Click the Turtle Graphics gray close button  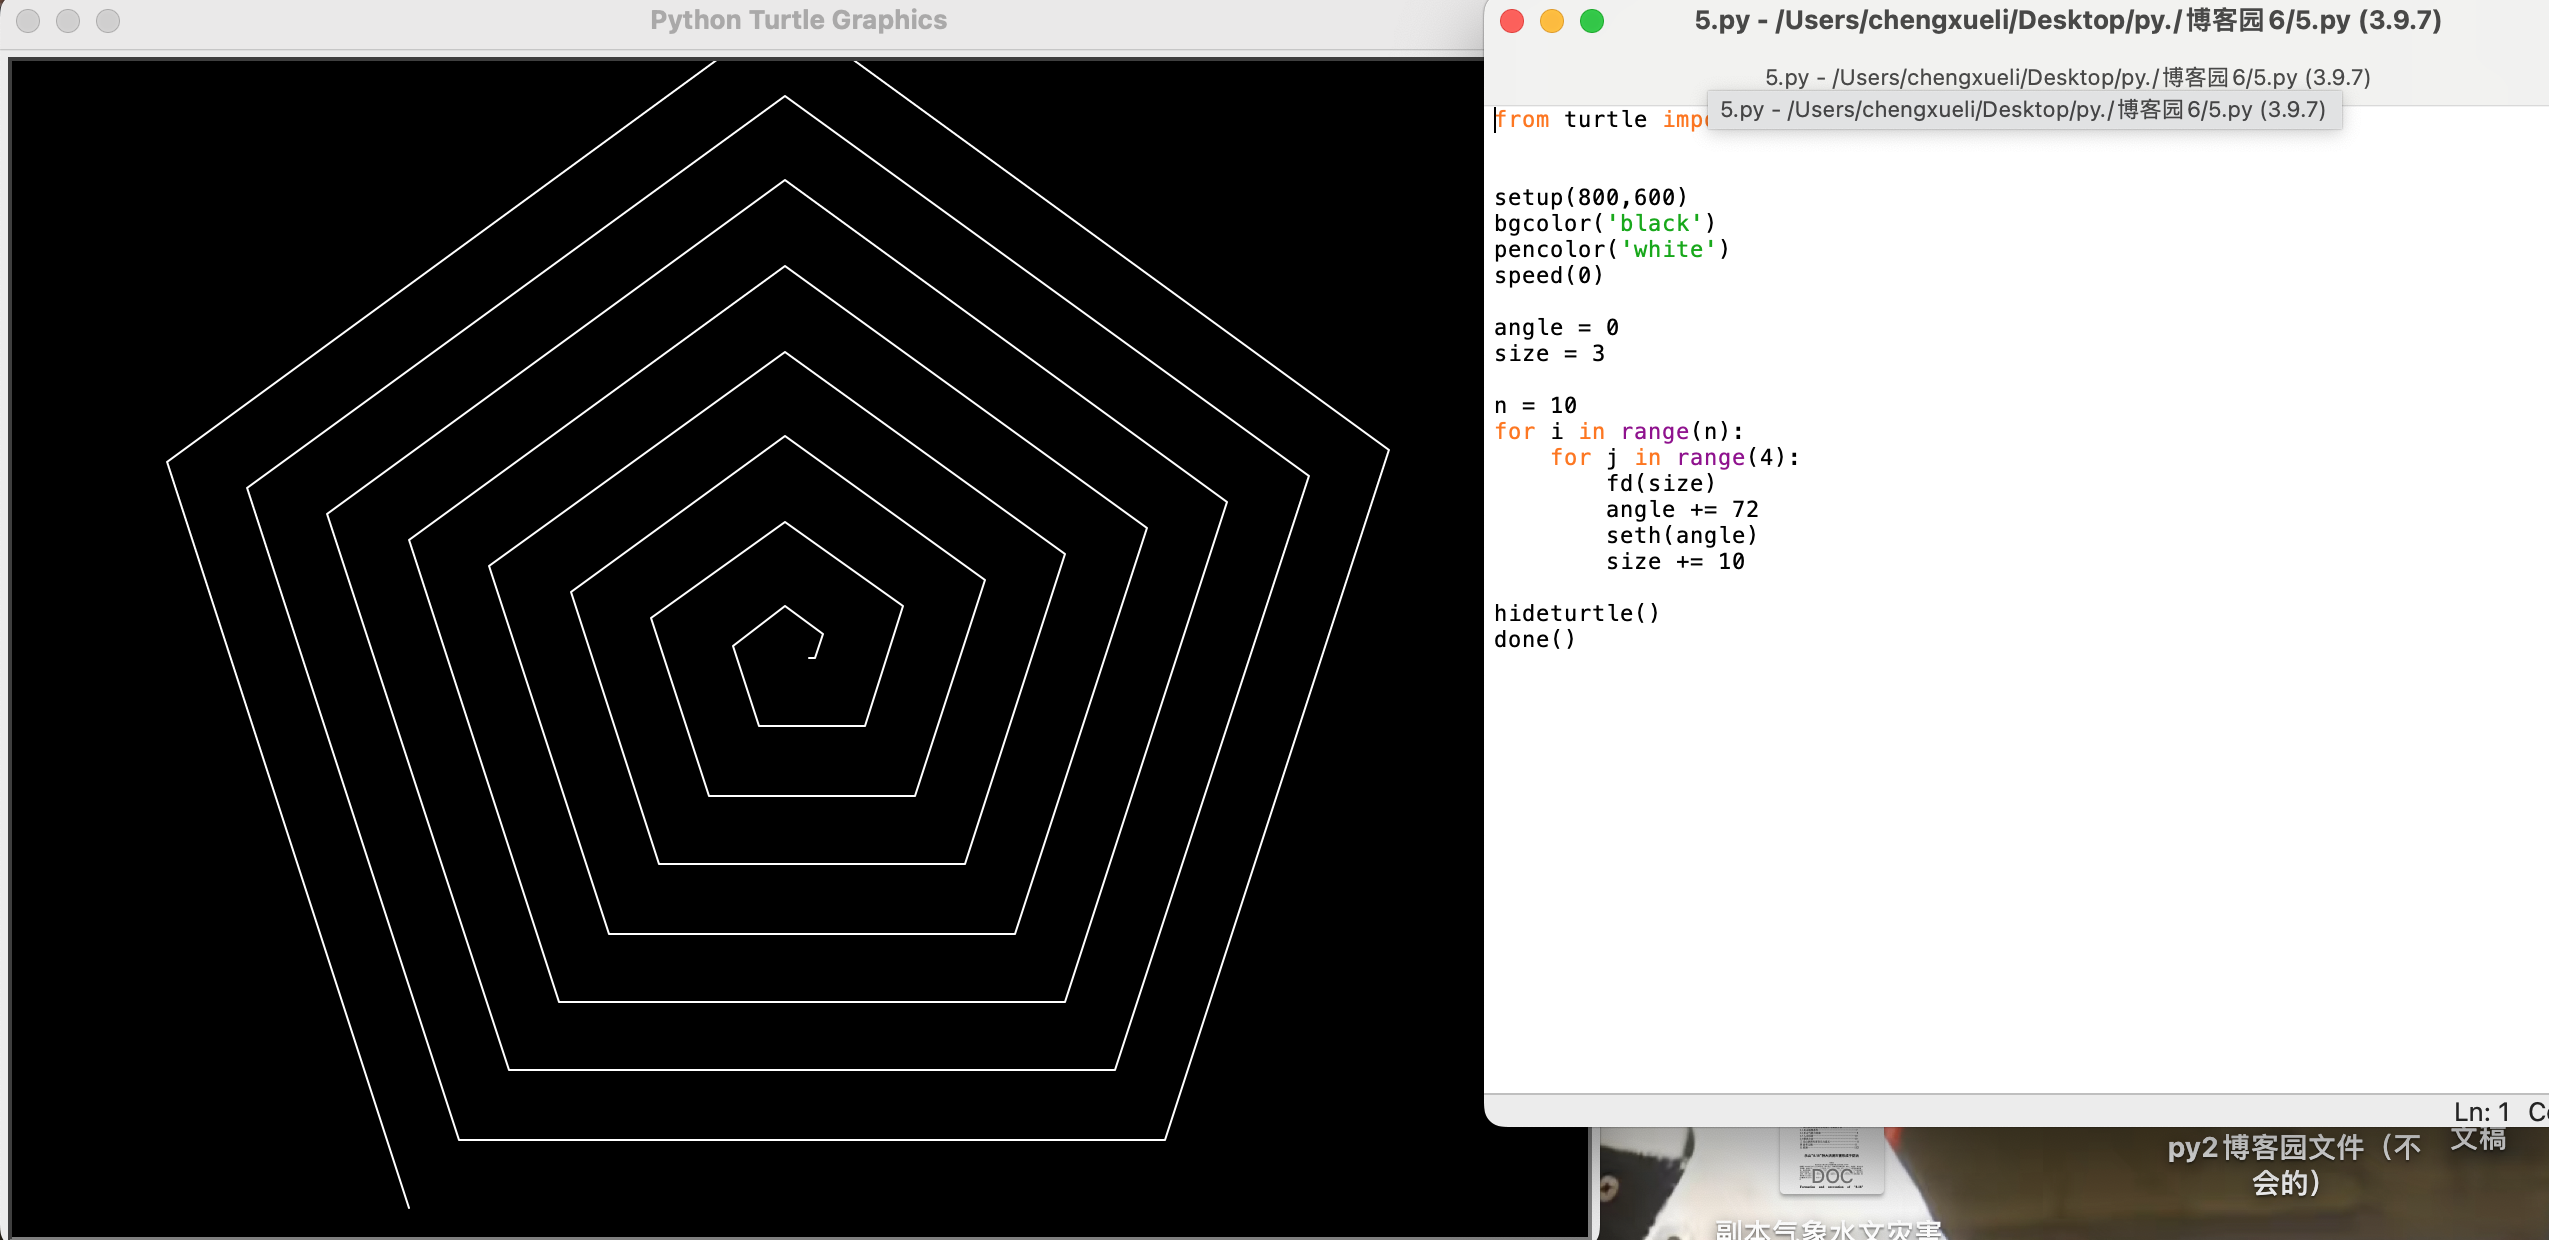28,21
